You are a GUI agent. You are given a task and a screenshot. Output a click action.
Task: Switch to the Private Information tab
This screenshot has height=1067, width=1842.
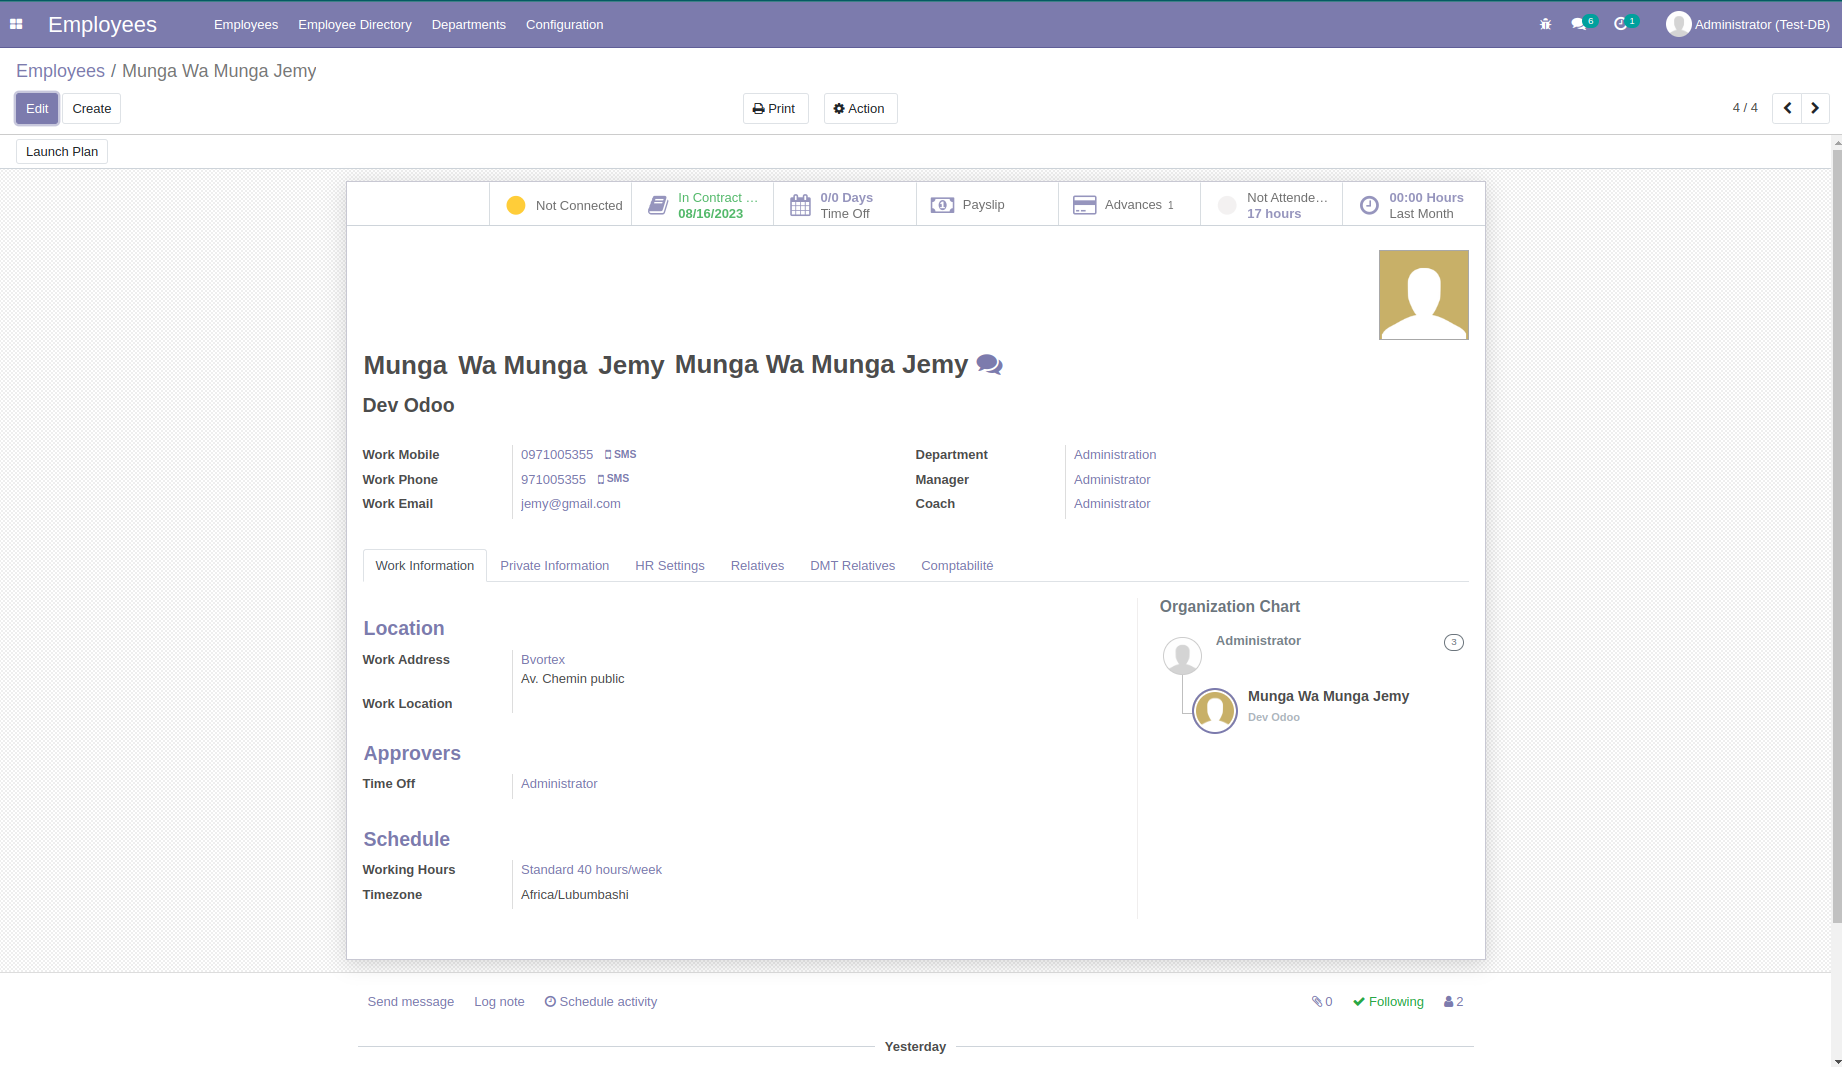coord(554,566)
